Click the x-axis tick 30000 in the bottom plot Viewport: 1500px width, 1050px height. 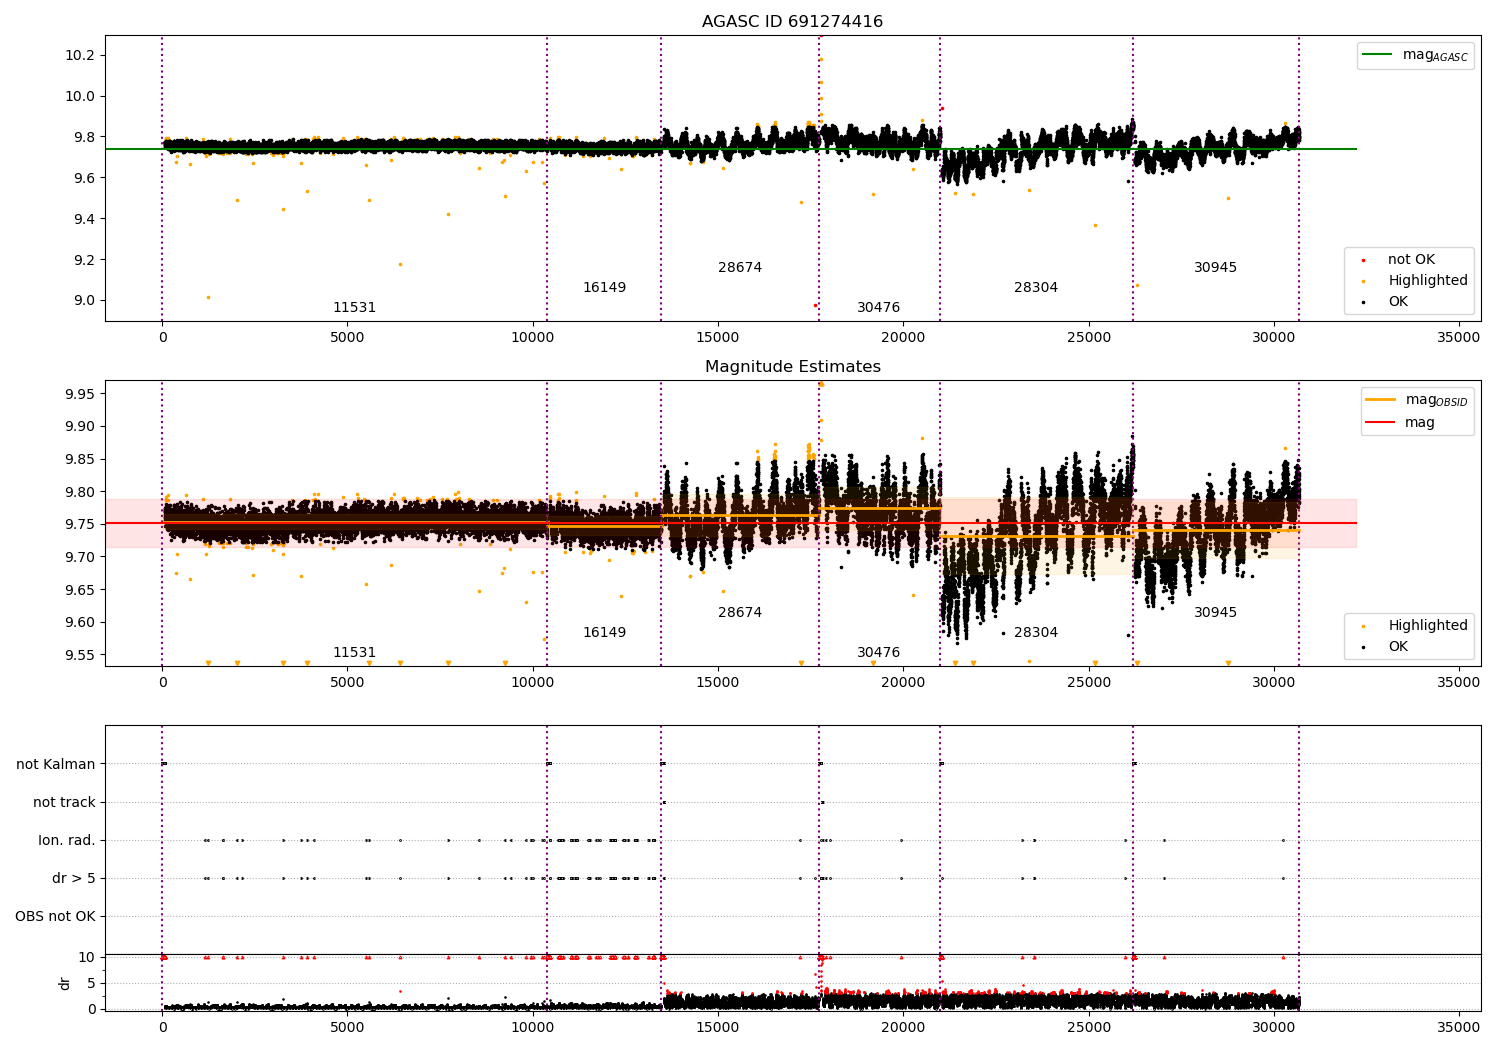(x=1273, y=1027)
